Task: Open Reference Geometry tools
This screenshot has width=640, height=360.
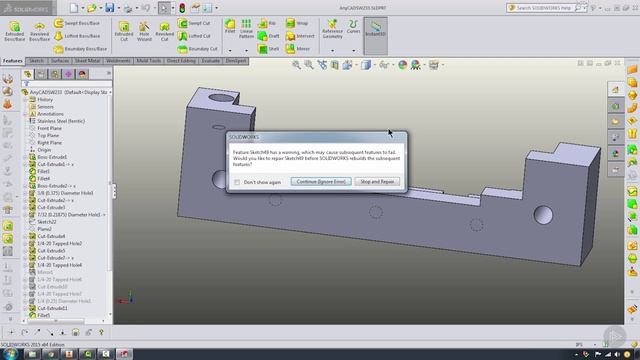Action: [332, 29]
